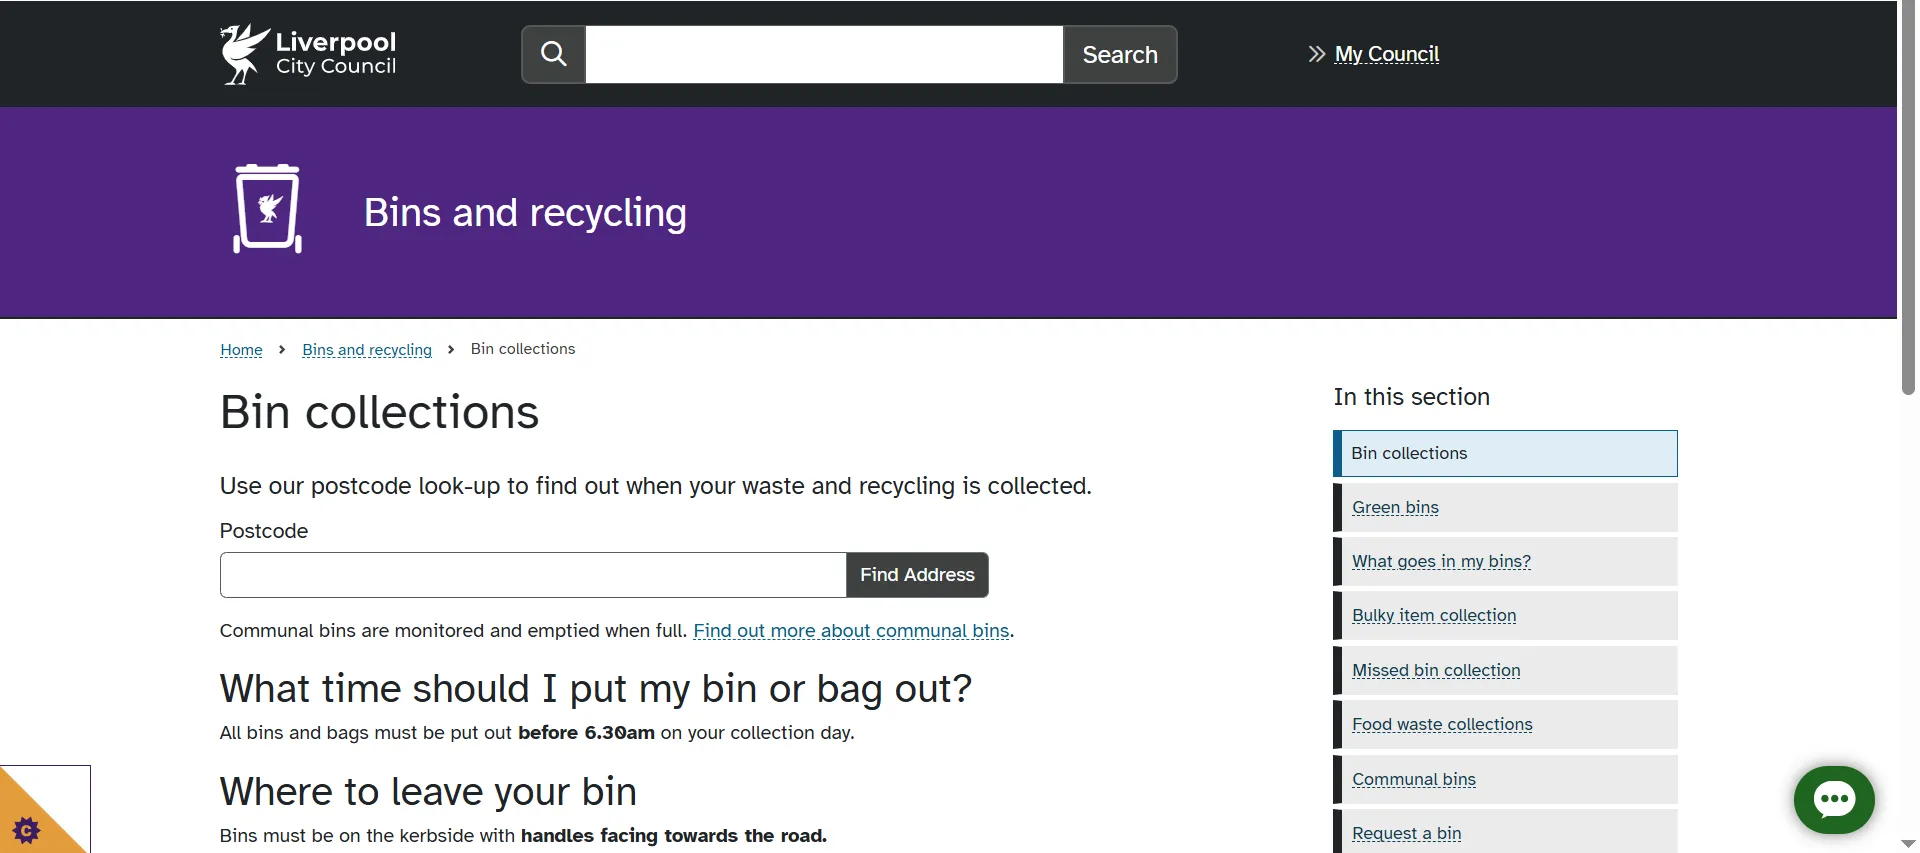Open Find out more about communal bins link
Viewport: 1920px width, 853px height.
click(851, 631)
